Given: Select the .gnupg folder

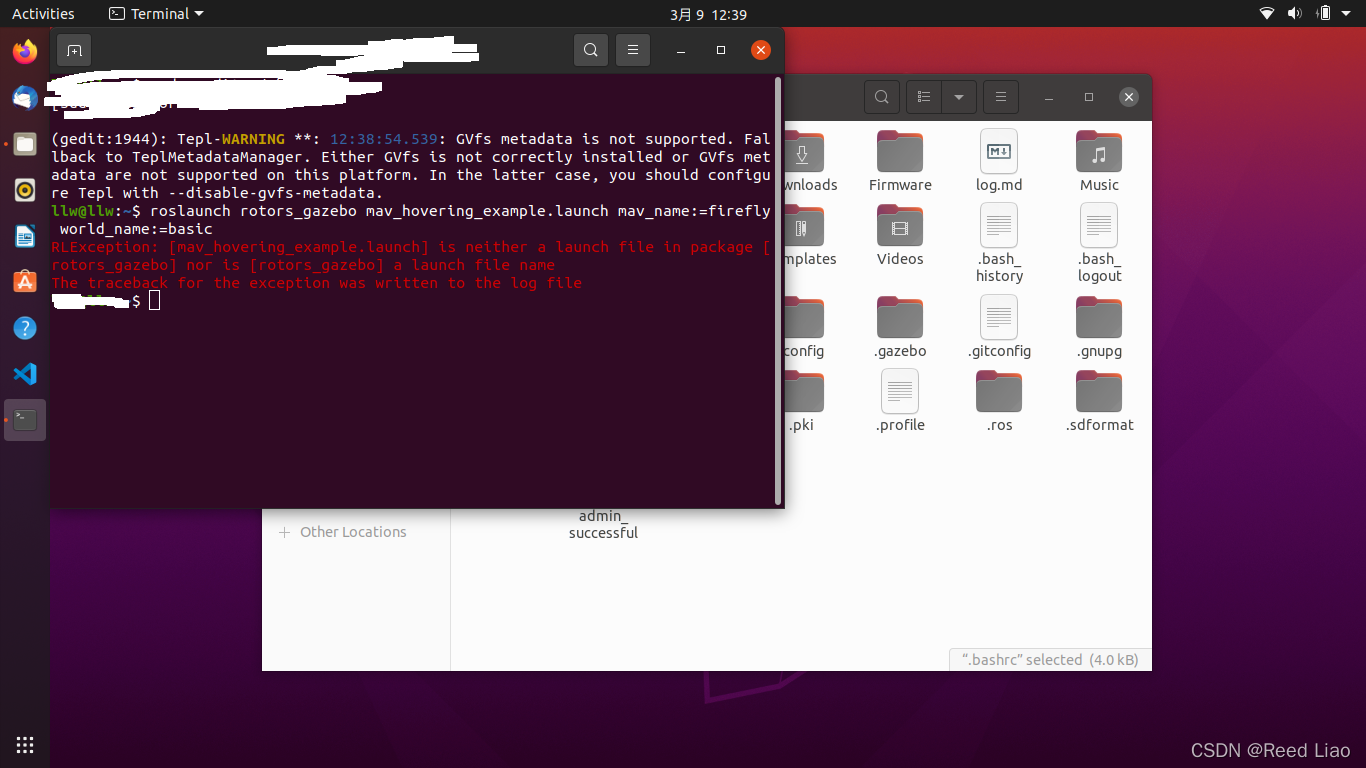Looking at the screenshot, I should tap(1099, 327).
